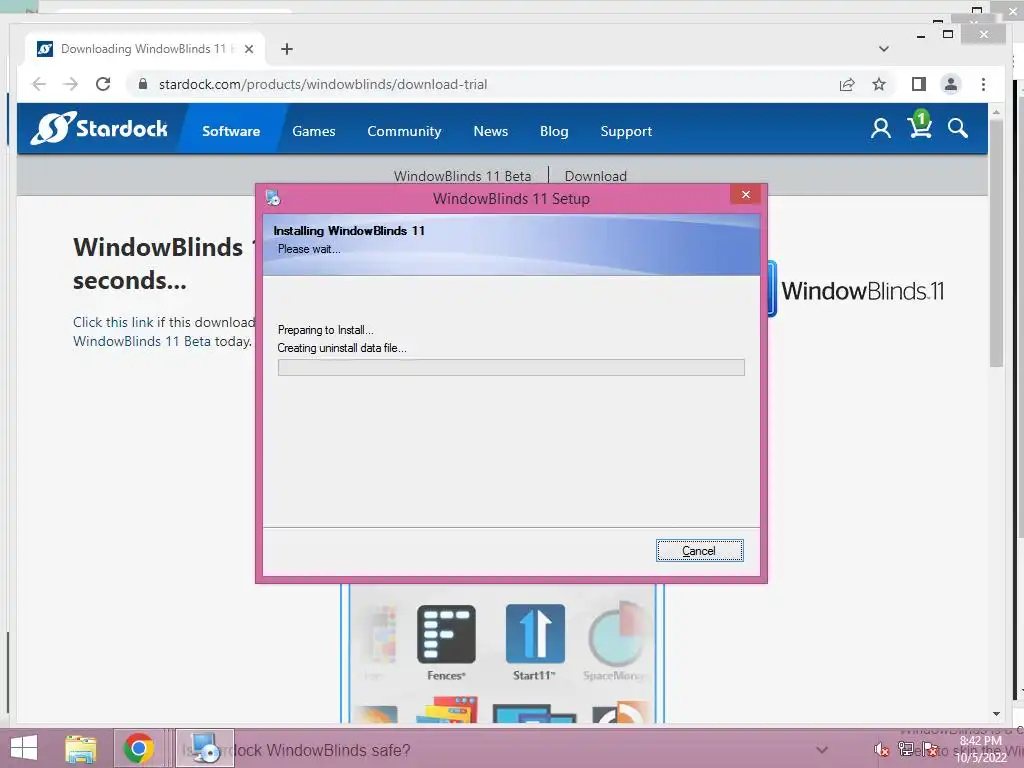The height and width of the screenshot is (768, 1024).
Task: Click the Download subnav link
Action: [x=596, y=176]
